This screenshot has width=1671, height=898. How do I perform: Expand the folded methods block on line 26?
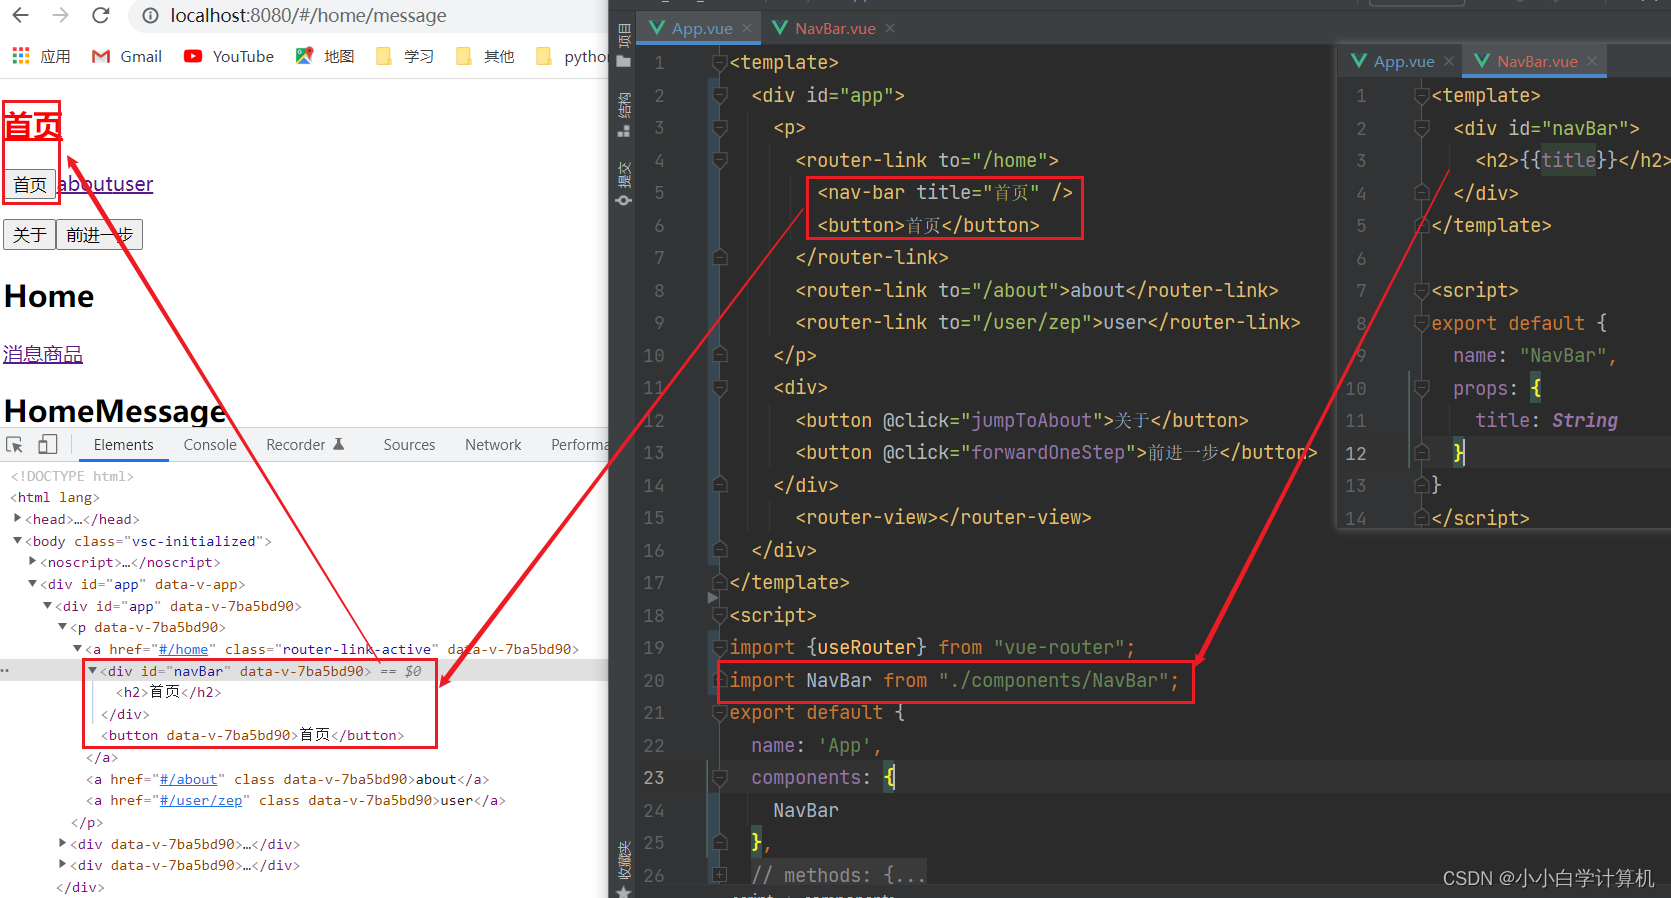[x=719, y=875]
